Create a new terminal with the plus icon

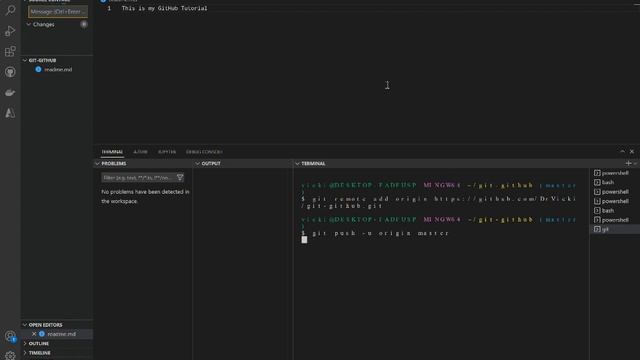tap(628, 163)
